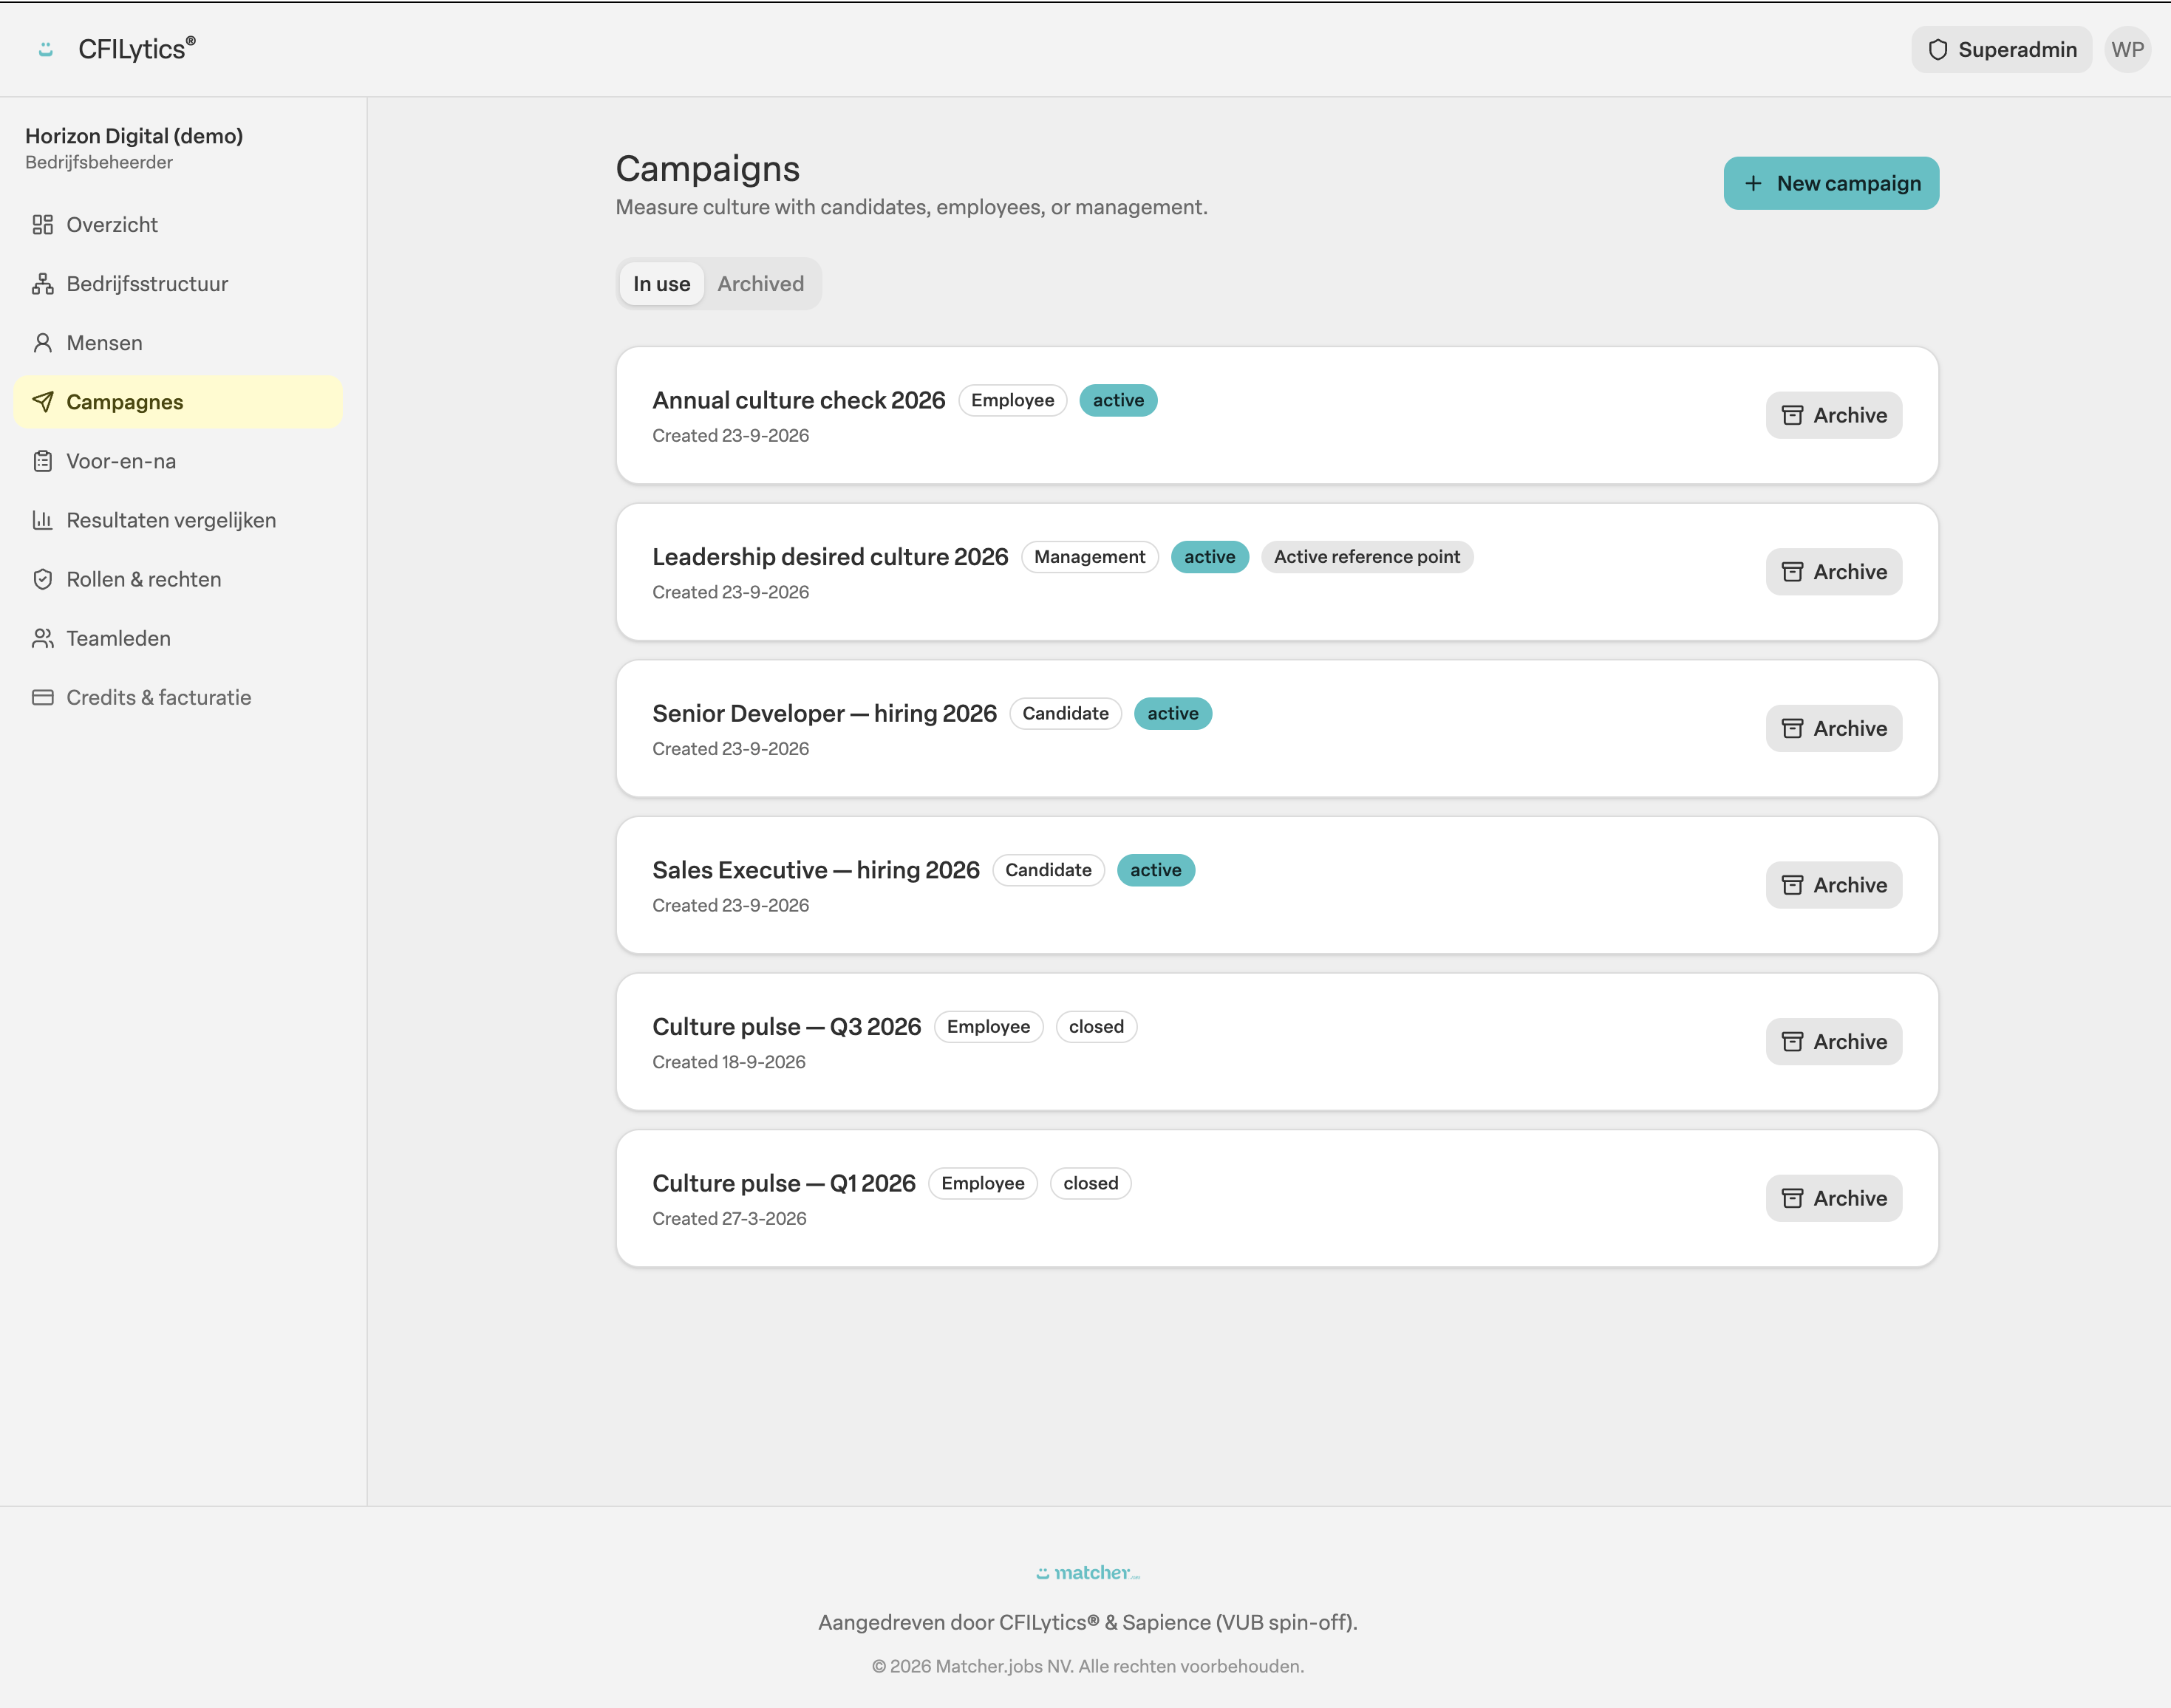Viewport: 2171px width, 1708px height.
Task: Open Leadership desired culture 2026 campaign title
Action: (830, 557)
